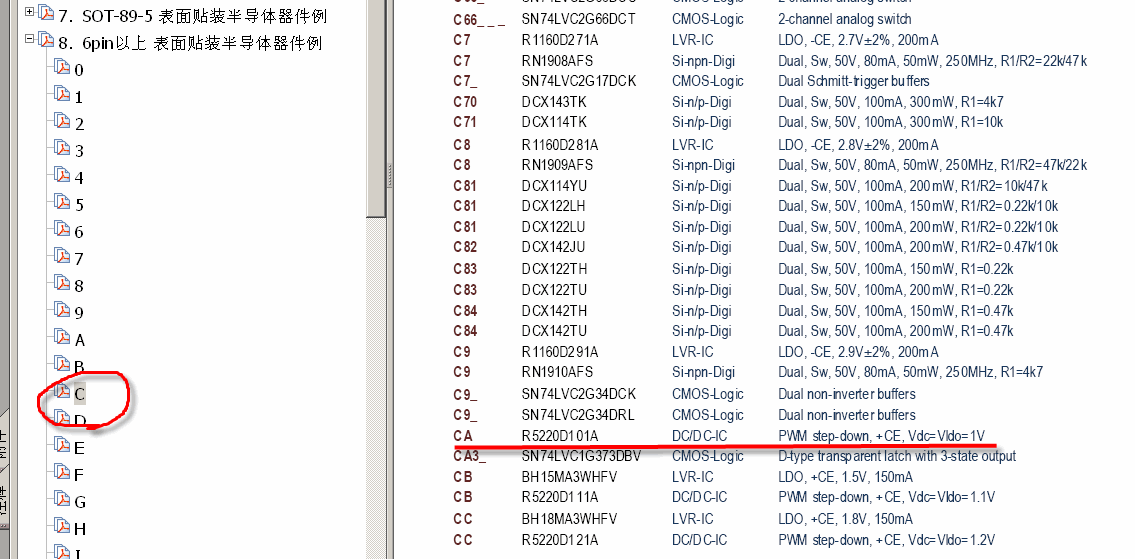The height and width of the screenshot is (559, 1135).
Task: Click the bookmarks panel vertical scrollbar
Action: tap(376, 100)
